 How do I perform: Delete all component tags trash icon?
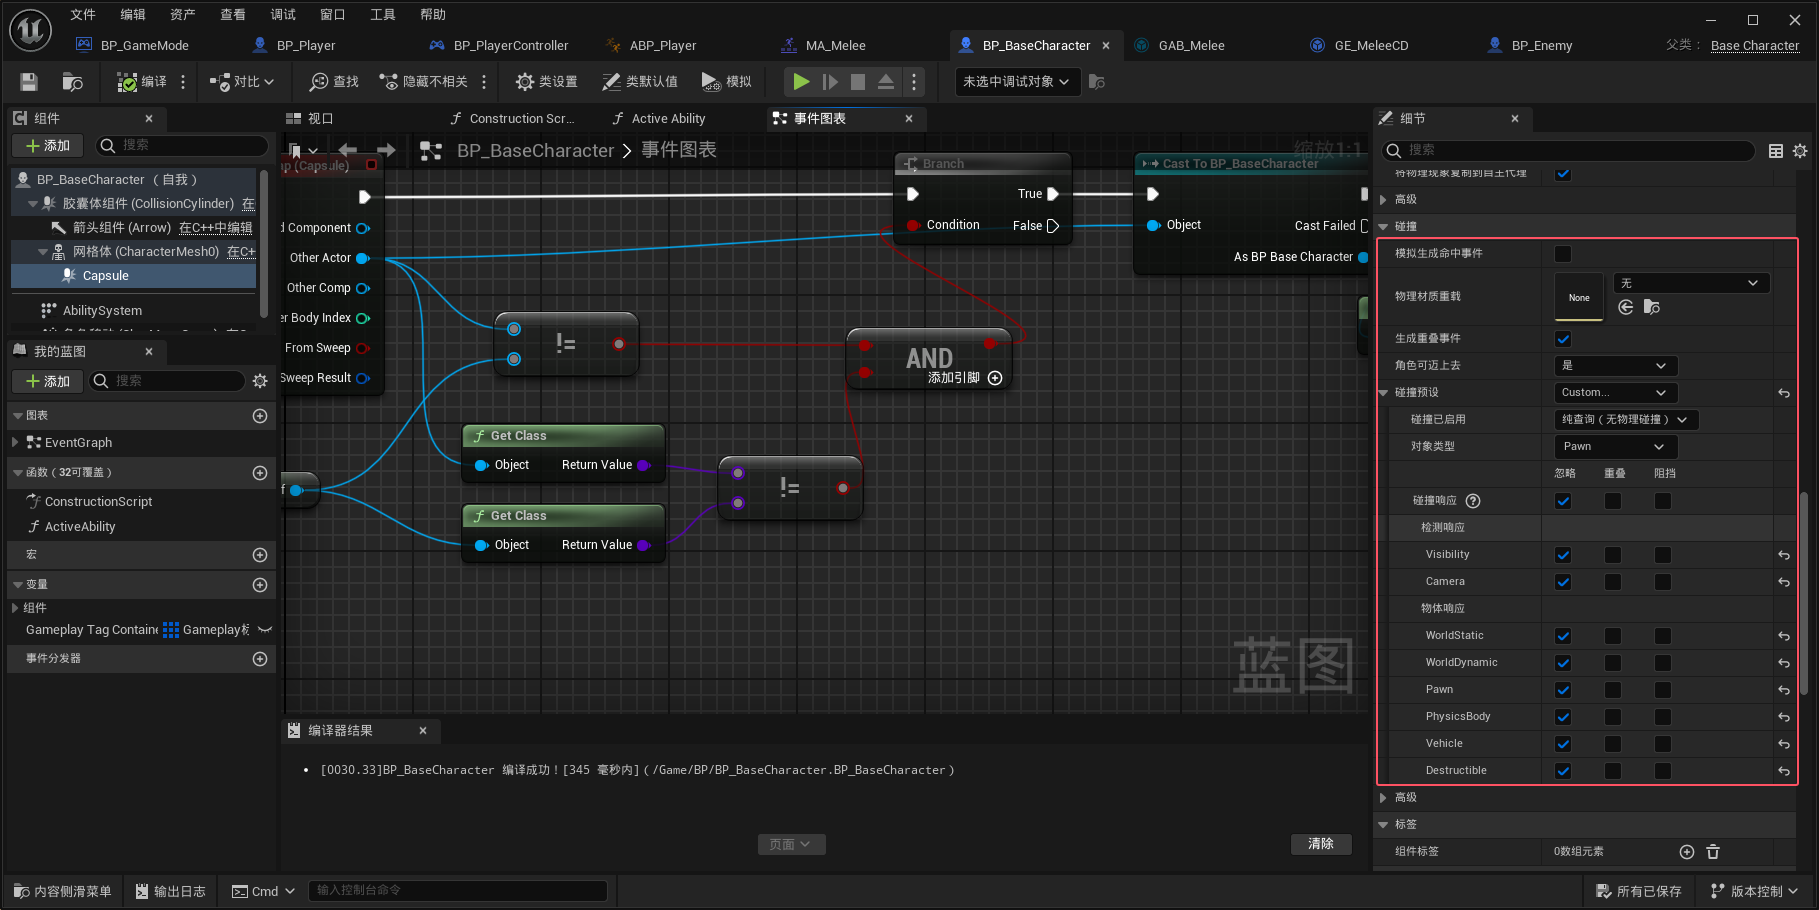(1713, 852)
